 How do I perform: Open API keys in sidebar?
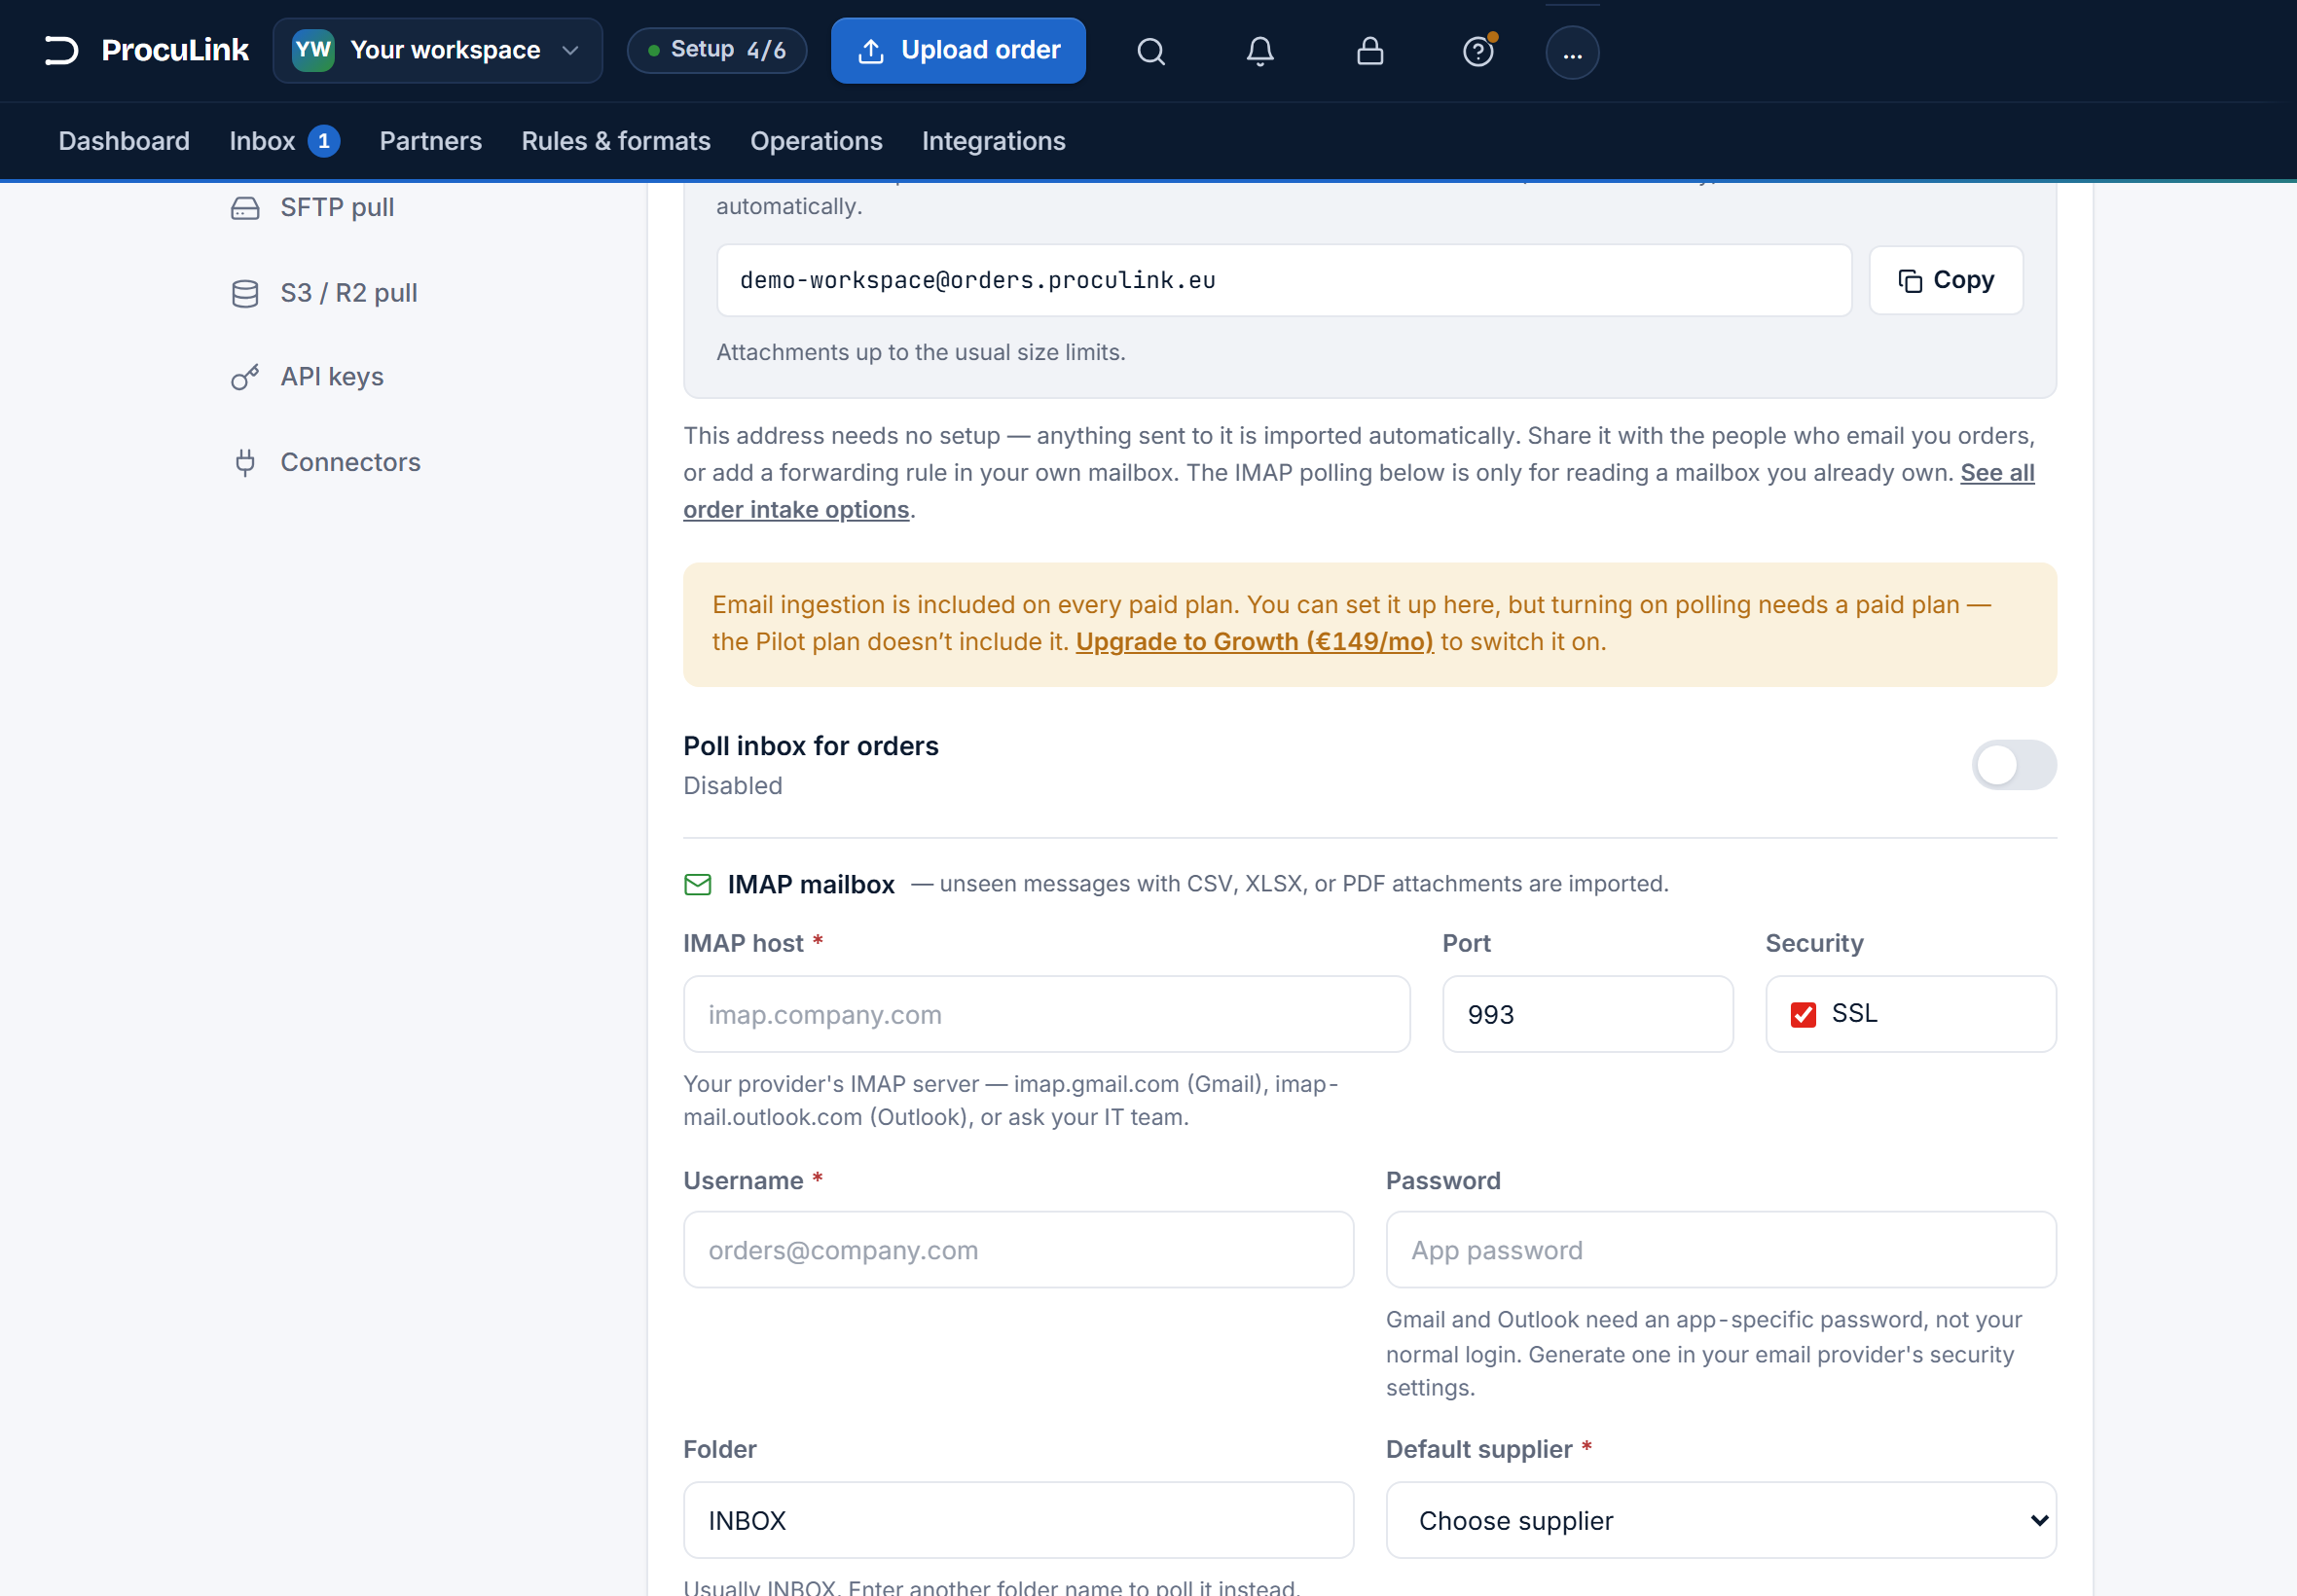[x=332, y=377]
